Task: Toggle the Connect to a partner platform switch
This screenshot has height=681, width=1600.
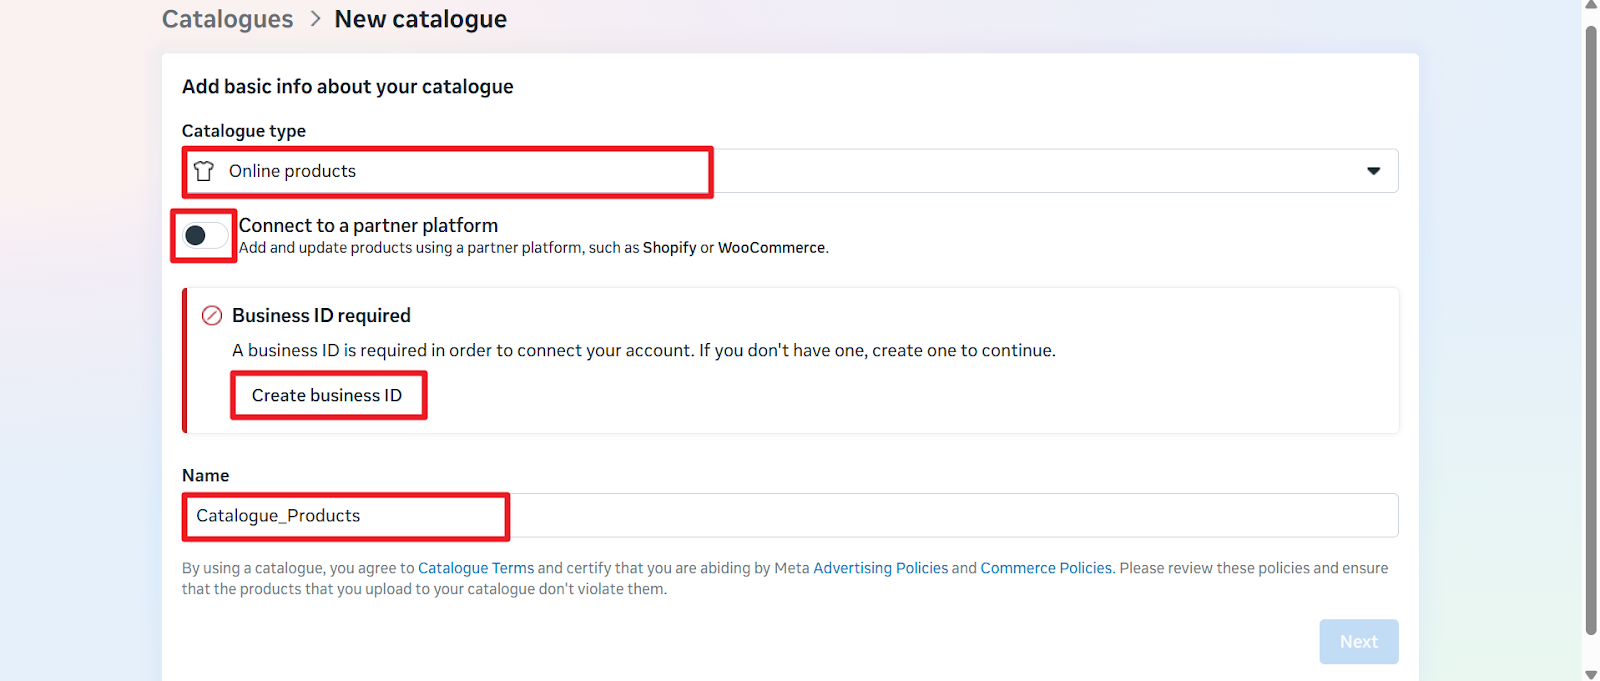Action: (204, 236)
